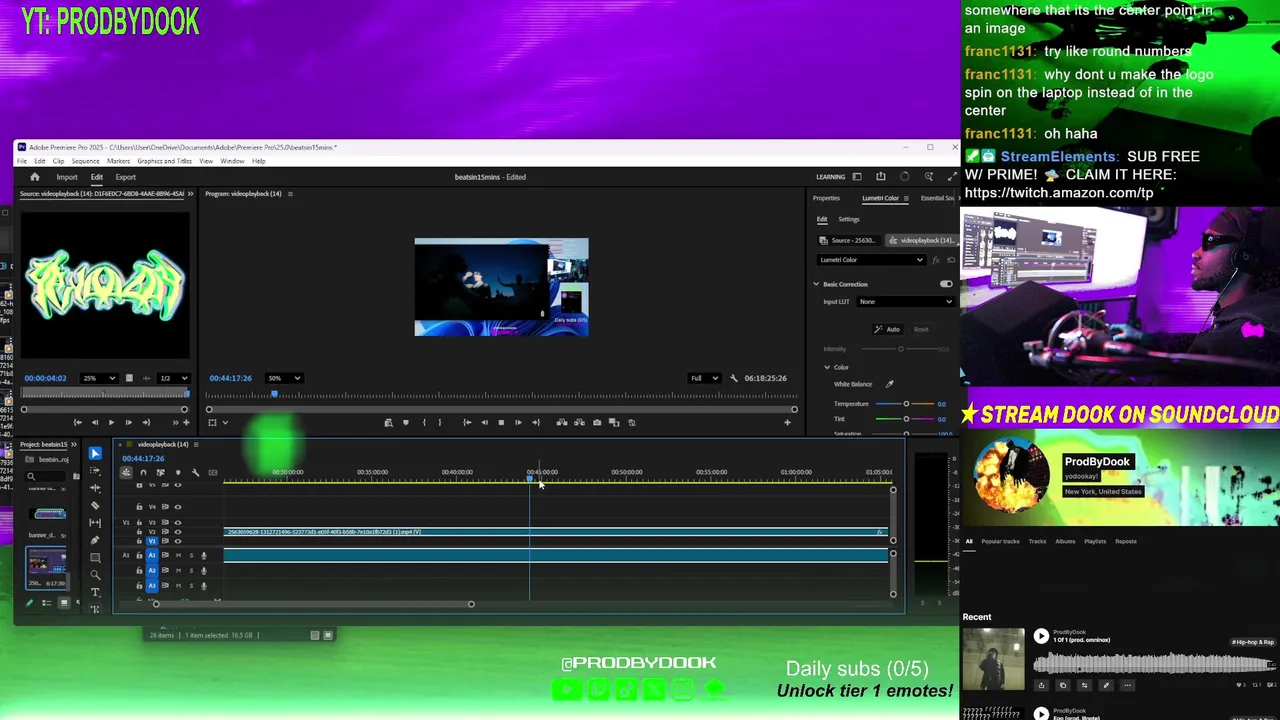1280x720 pixels.
Task: Open the Workspaces icon next to LEARNING
Action: click(857, 177)
